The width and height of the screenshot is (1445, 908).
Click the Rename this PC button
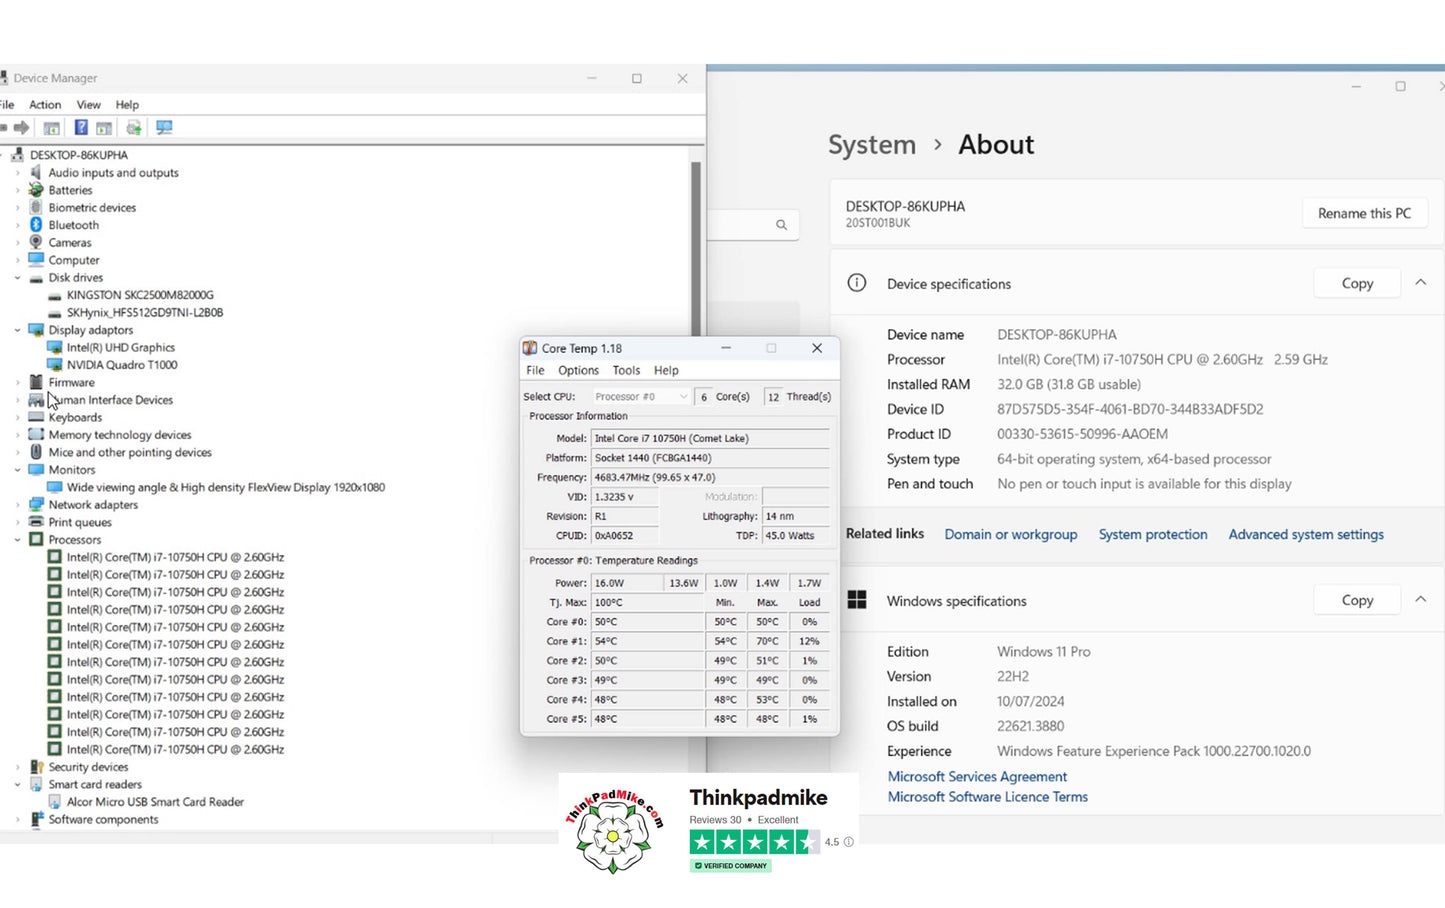(x=1364, y=213)
